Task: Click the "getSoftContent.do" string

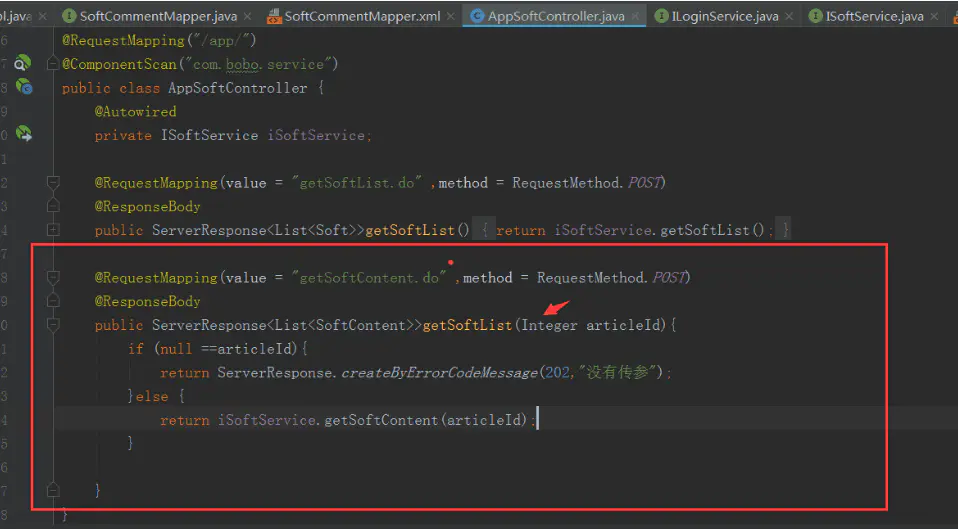Action: (x=369, y=277)
